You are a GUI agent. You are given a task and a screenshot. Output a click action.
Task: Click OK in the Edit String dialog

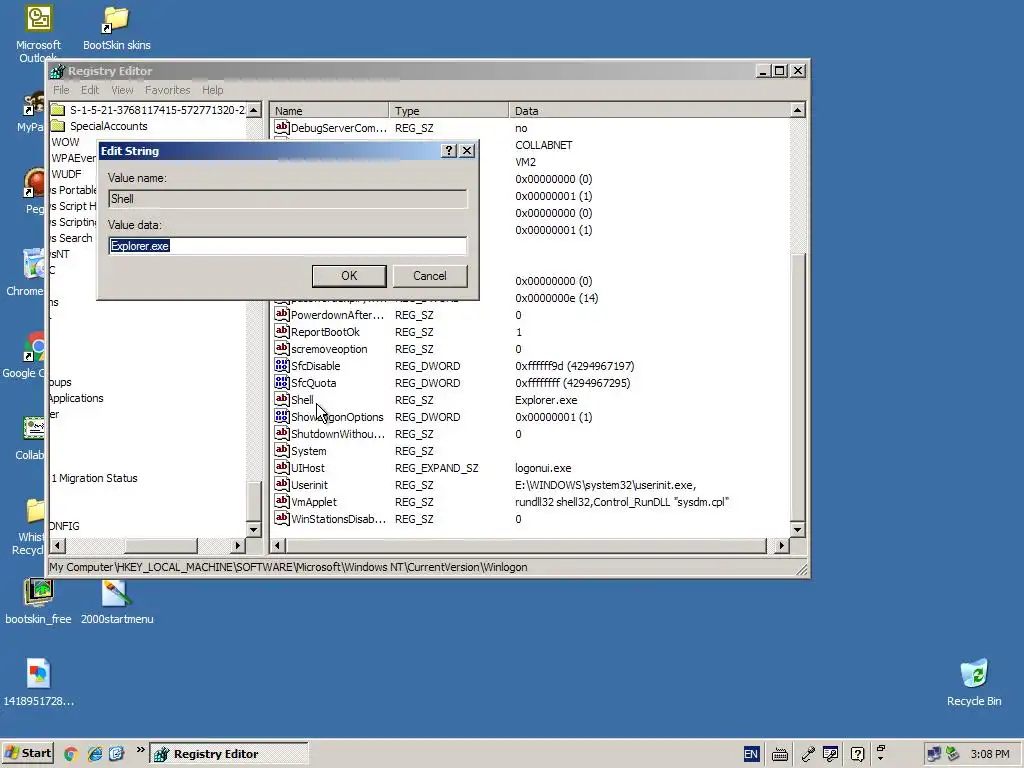coord(349,276)
